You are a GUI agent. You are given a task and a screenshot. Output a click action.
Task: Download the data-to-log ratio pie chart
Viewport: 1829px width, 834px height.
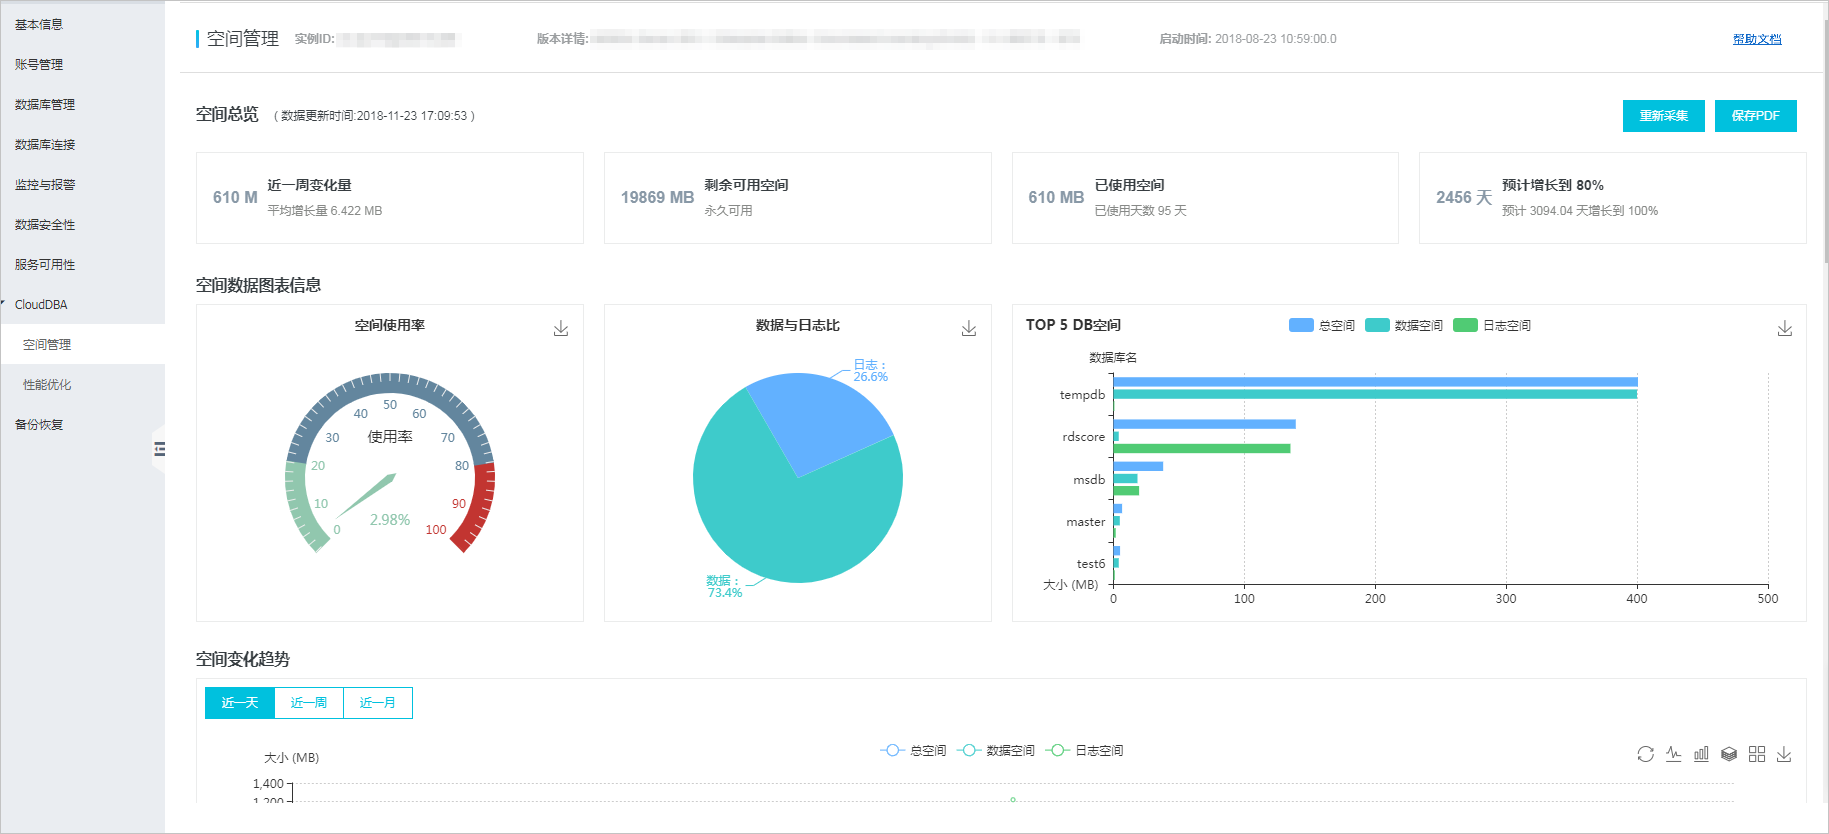(968, 329)
